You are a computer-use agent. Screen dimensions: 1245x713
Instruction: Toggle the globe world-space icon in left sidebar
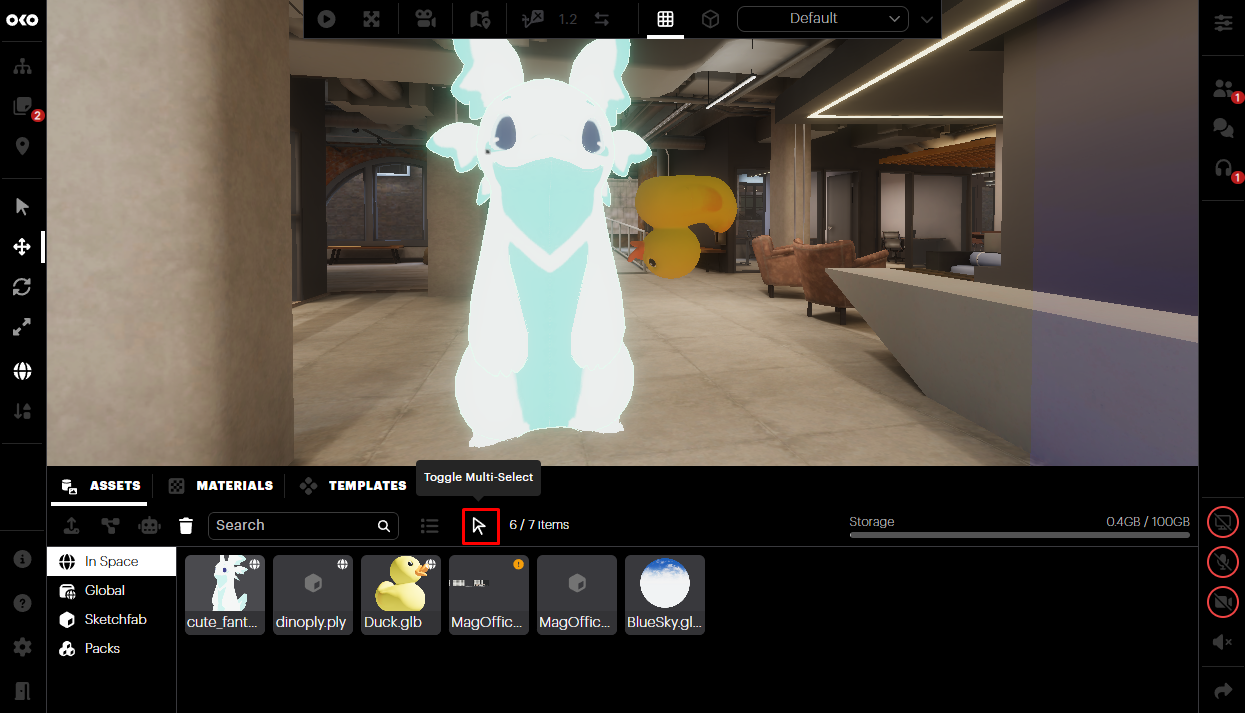22,371
